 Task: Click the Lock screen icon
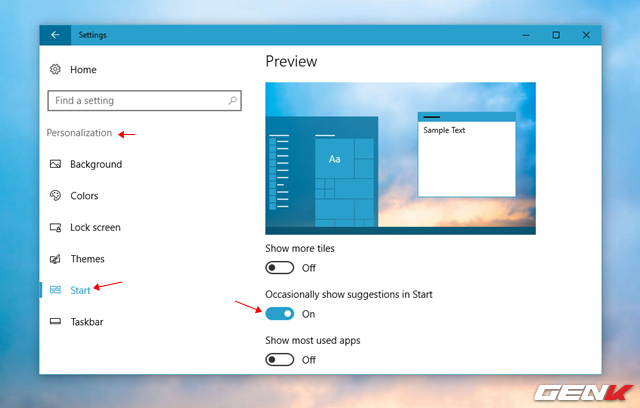click(x=55, y=227)
